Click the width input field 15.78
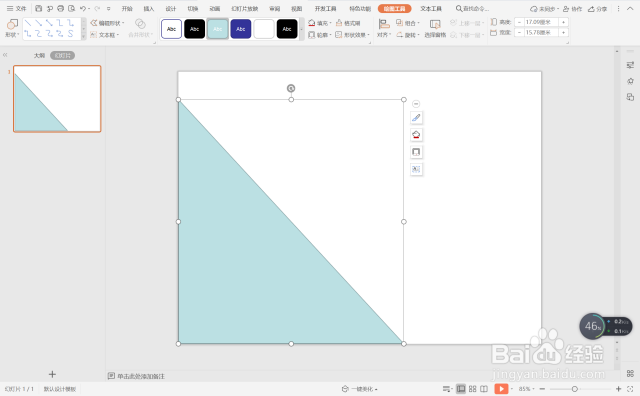Screen dimensions: 640x396 tap(541, 32)
